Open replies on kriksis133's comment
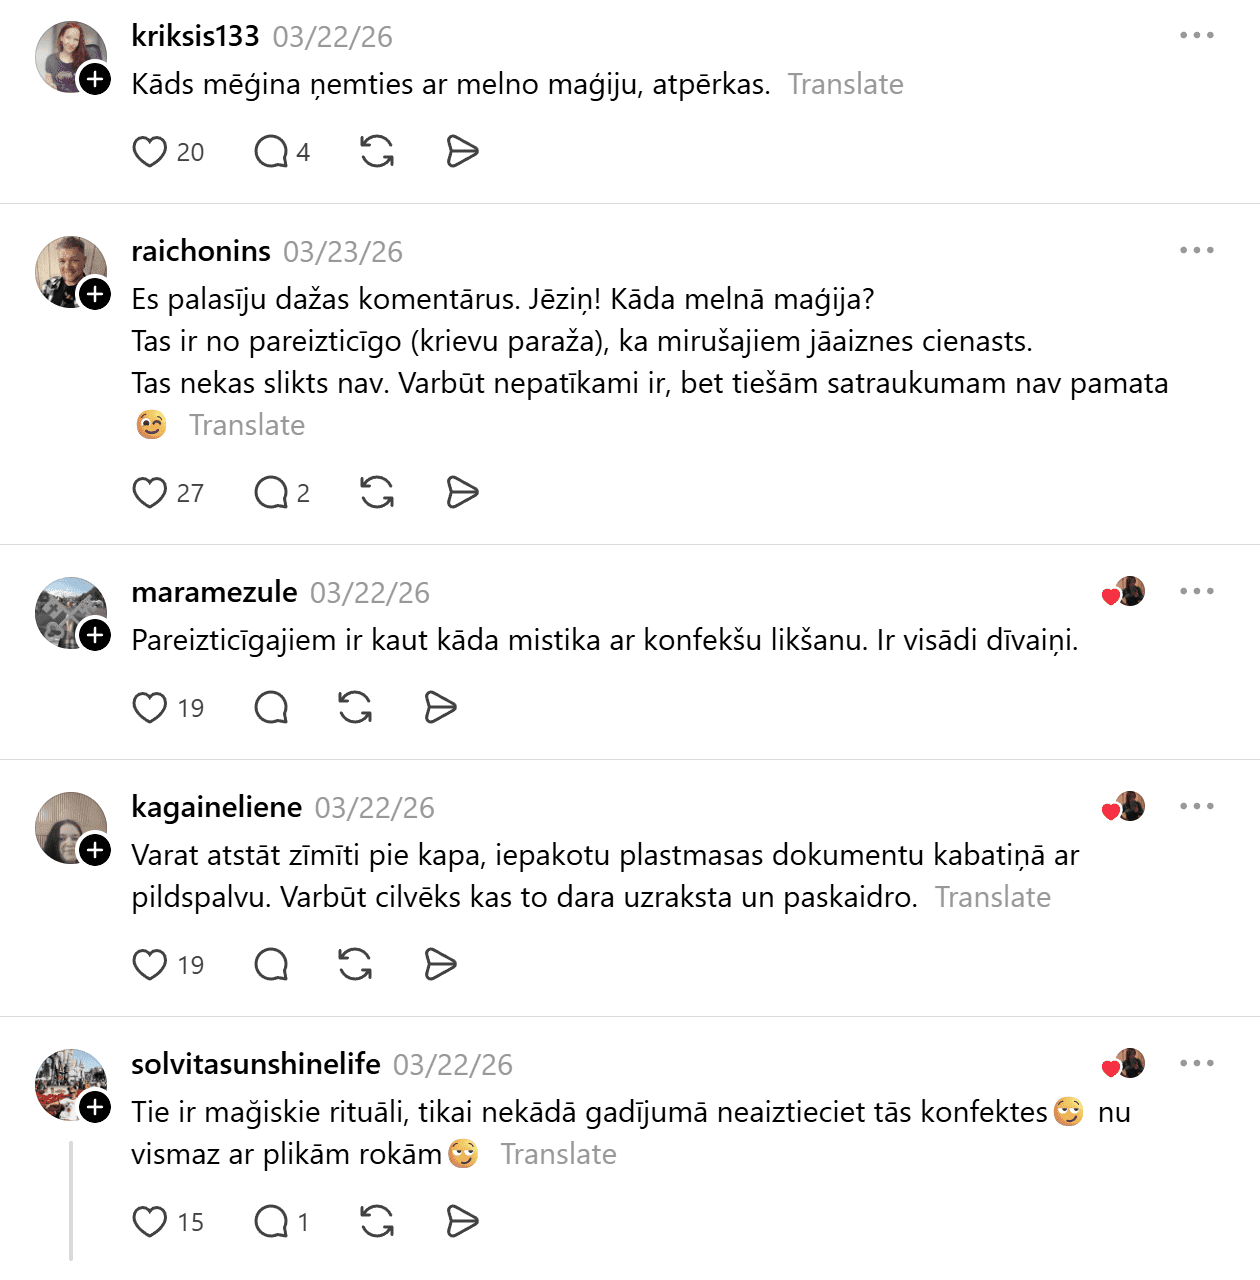Viewport: 1260px width, 1280px height. pos(271,152)
